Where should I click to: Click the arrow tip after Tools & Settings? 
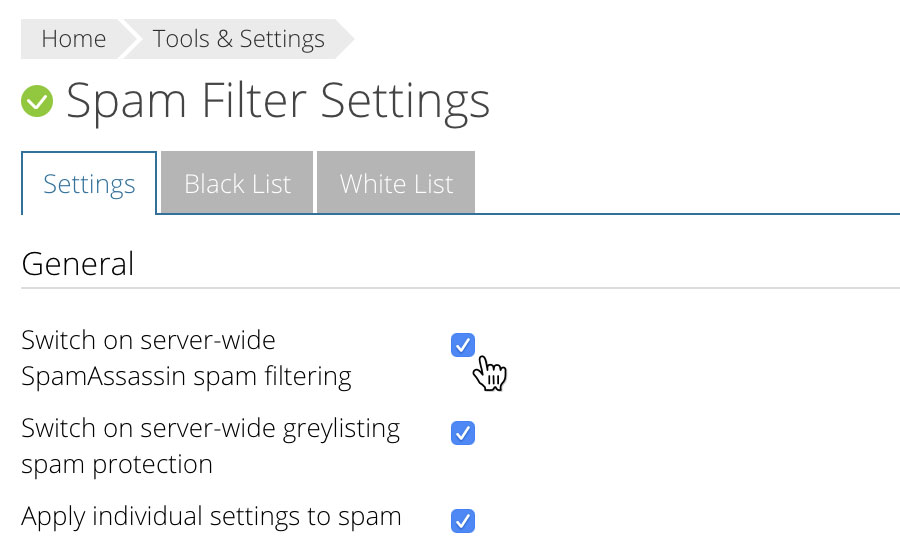pyautogui.click(x=345, y=39)
